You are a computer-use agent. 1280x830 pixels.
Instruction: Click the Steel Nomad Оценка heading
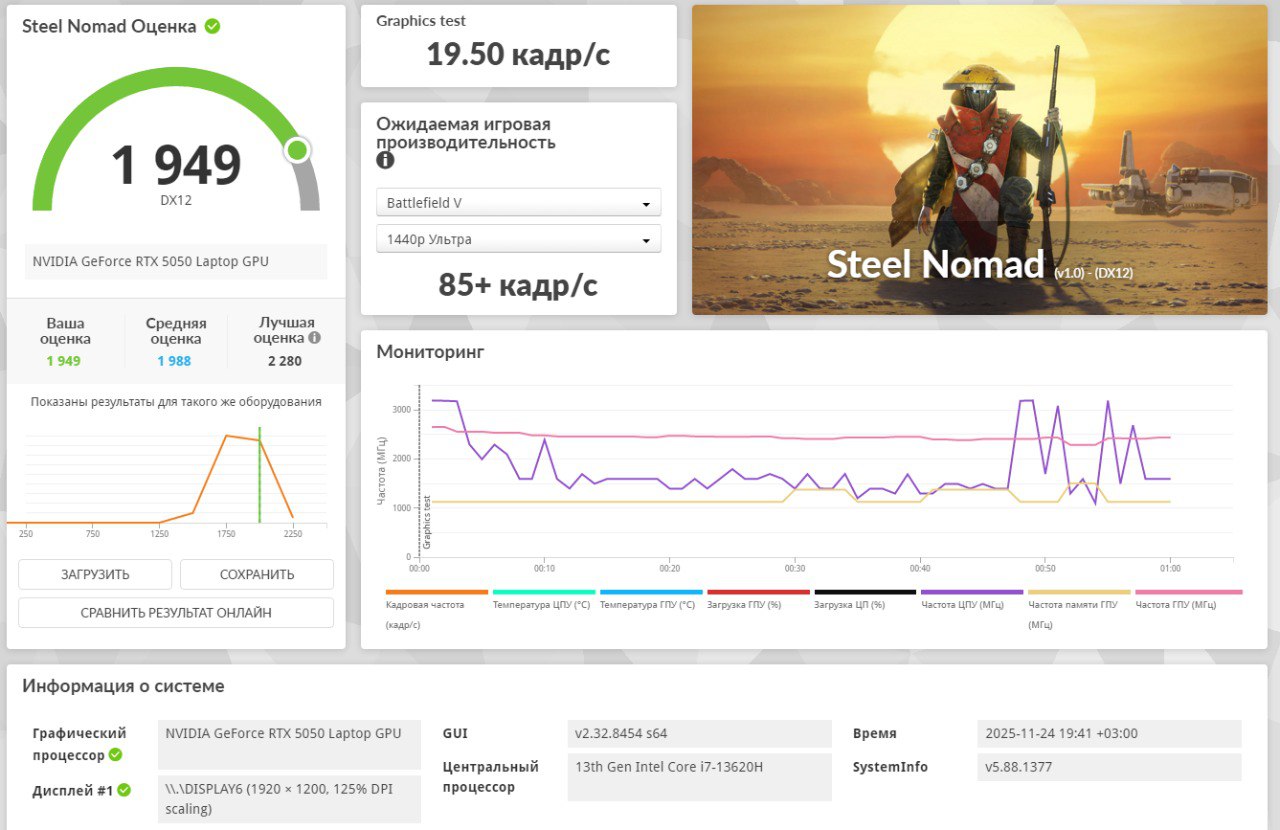tap(109, 26)
